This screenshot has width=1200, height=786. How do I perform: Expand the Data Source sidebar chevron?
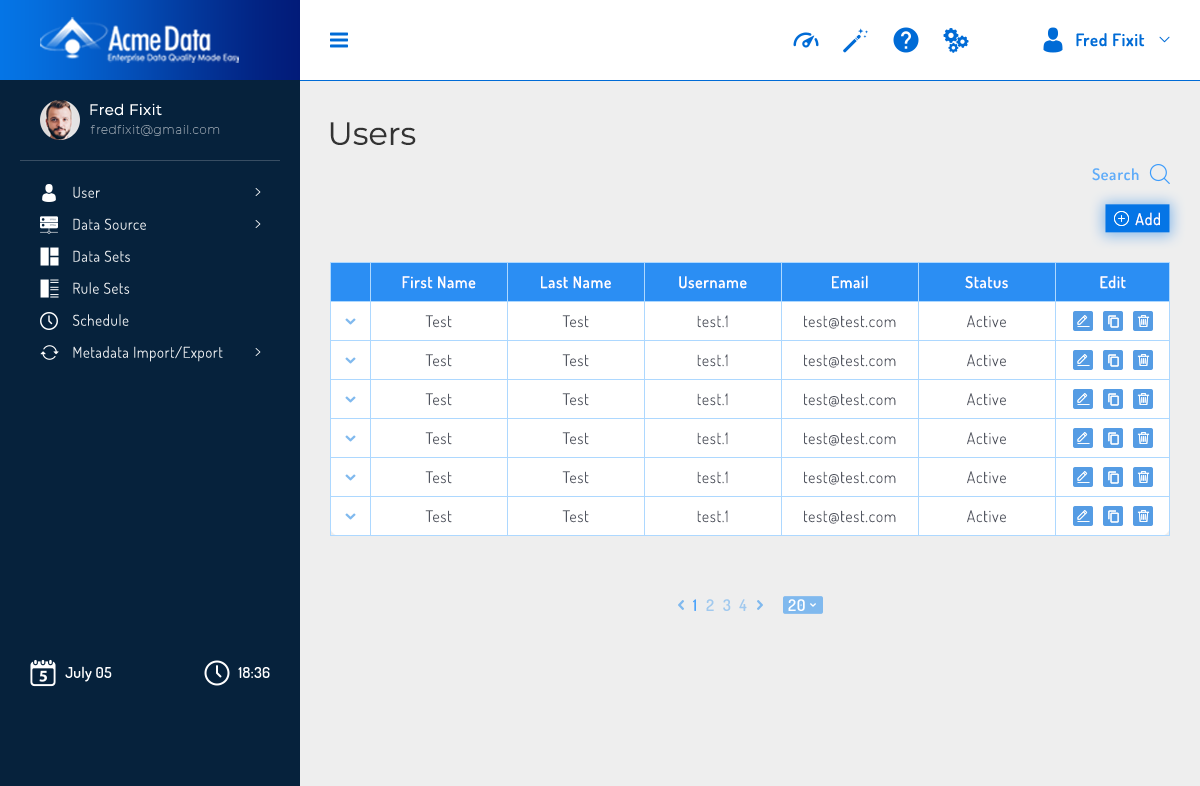[x=258, y=224]
